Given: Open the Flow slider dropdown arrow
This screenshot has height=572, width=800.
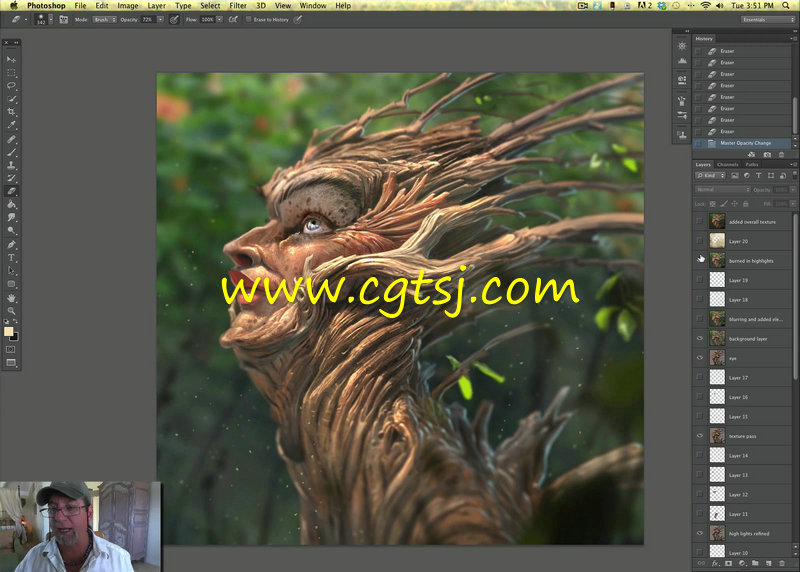Looking at the screenshot, I should point(219,19).
